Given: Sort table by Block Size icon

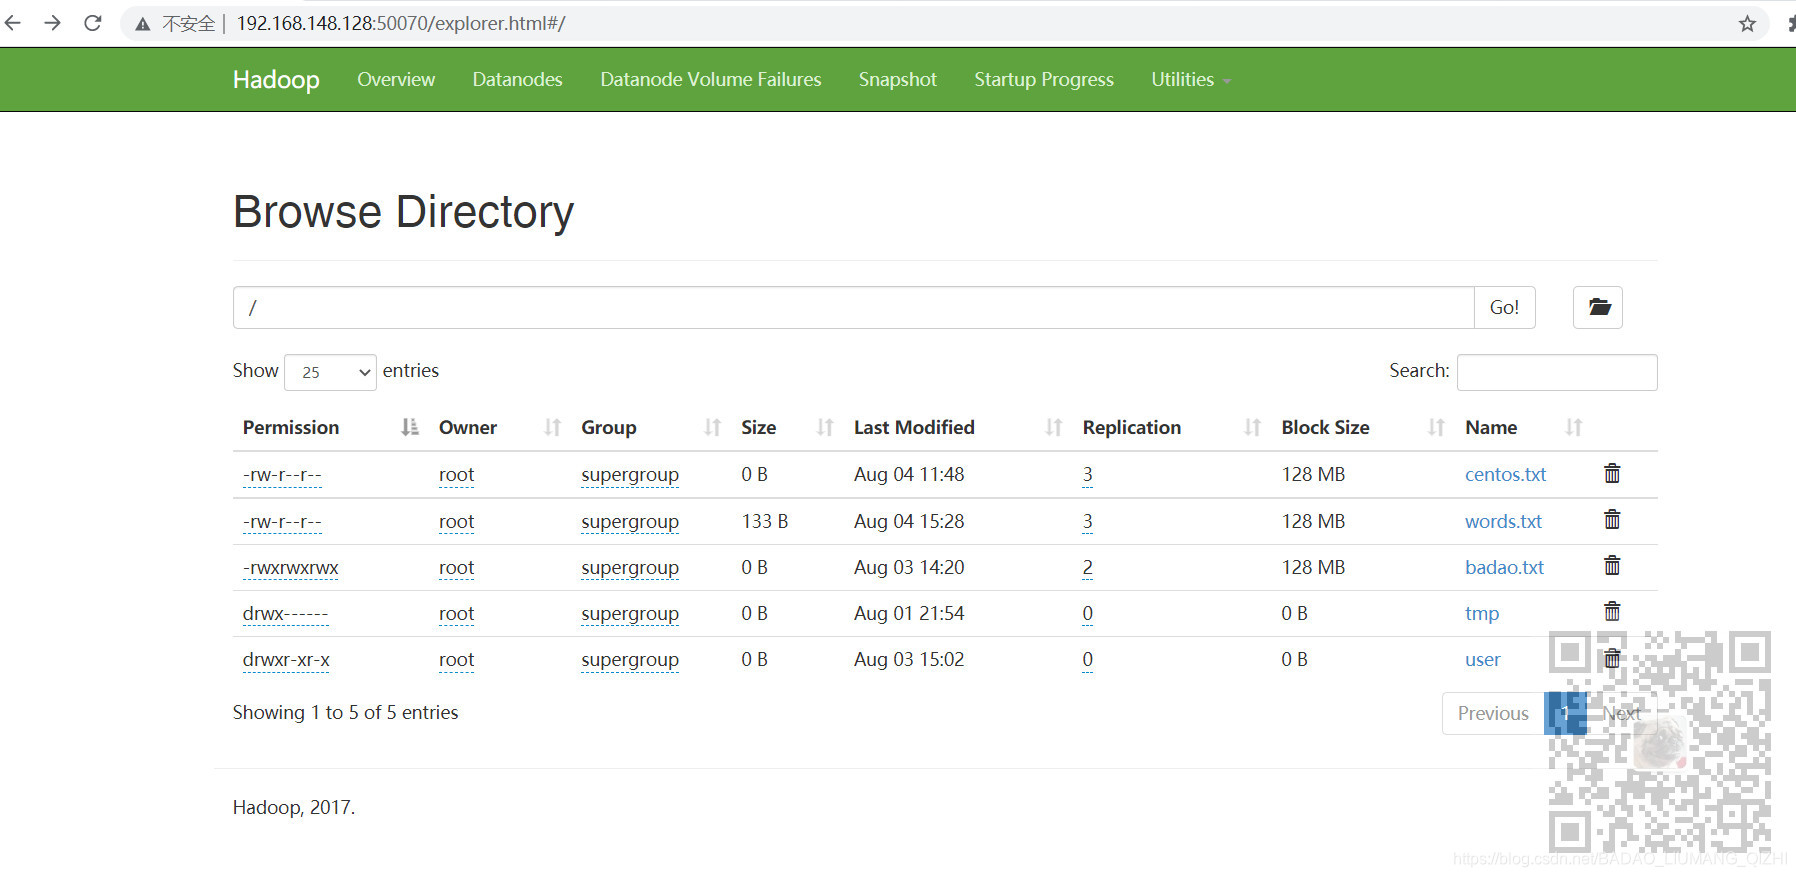Looking at the screenshot, I should pos(1436,427).
